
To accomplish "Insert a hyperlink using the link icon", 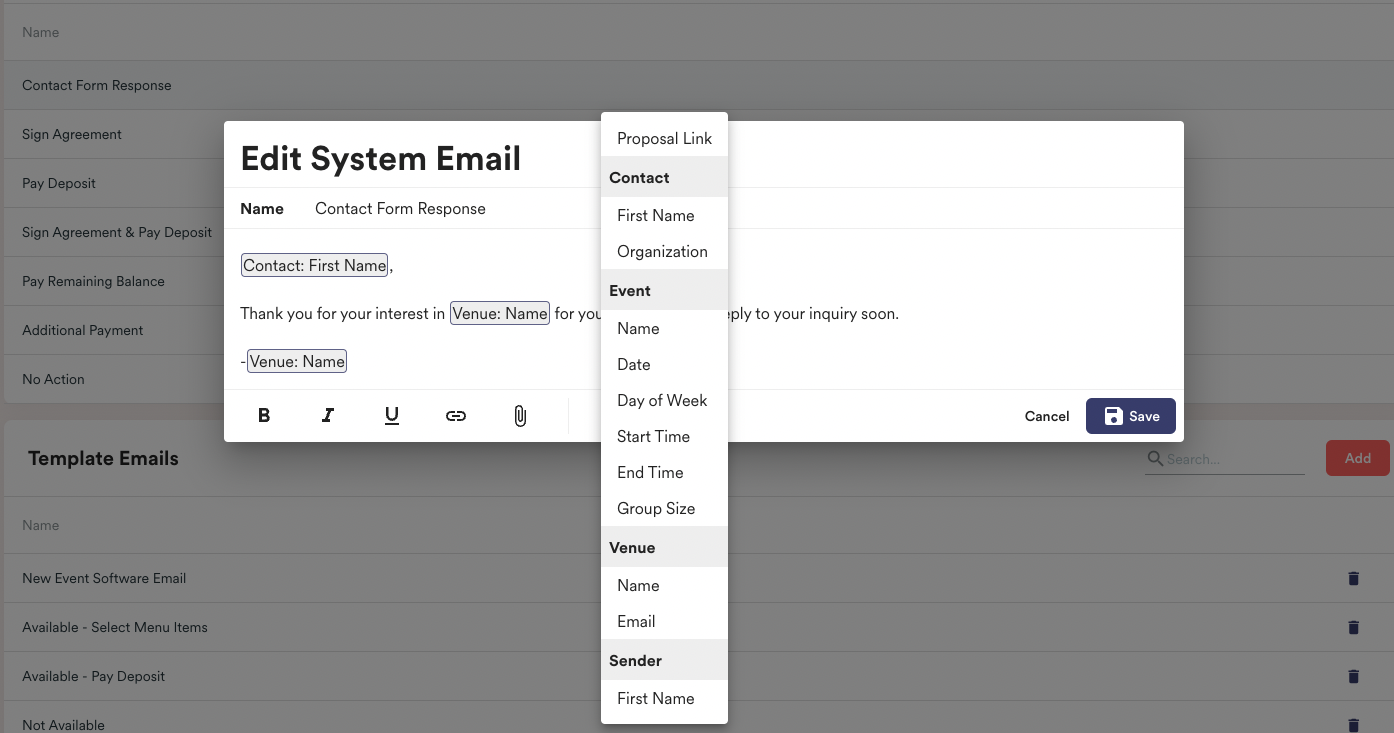I will pos(456,415).
